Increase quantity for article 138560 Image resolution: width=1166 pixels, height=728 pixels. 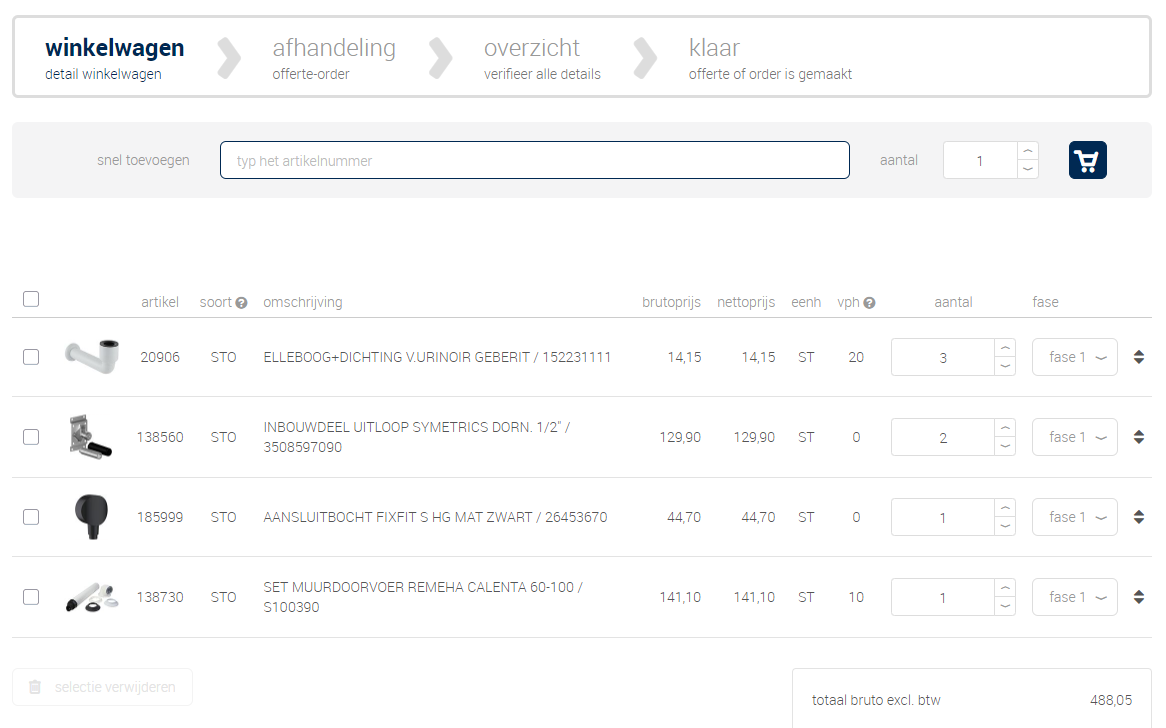tap(1005, 428)
